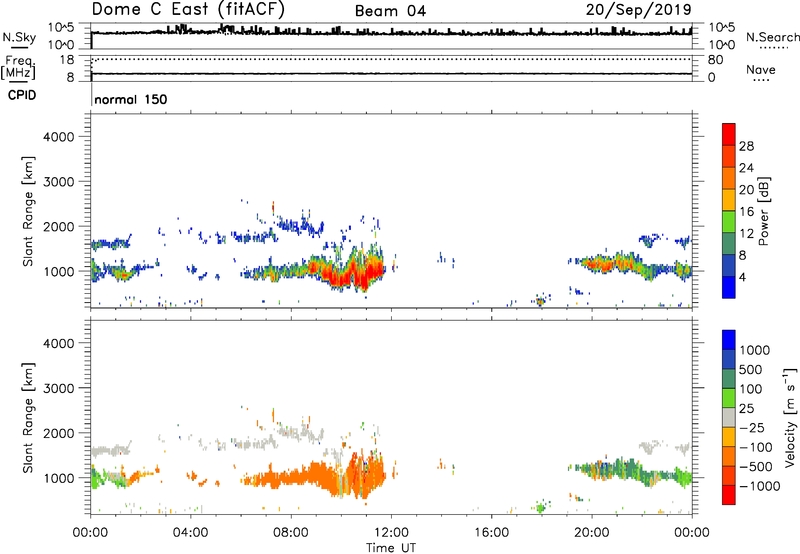This screenshot has width=800, height=554.
Task: Select the 'normal 150' CPID text
Action: point(131,99)
